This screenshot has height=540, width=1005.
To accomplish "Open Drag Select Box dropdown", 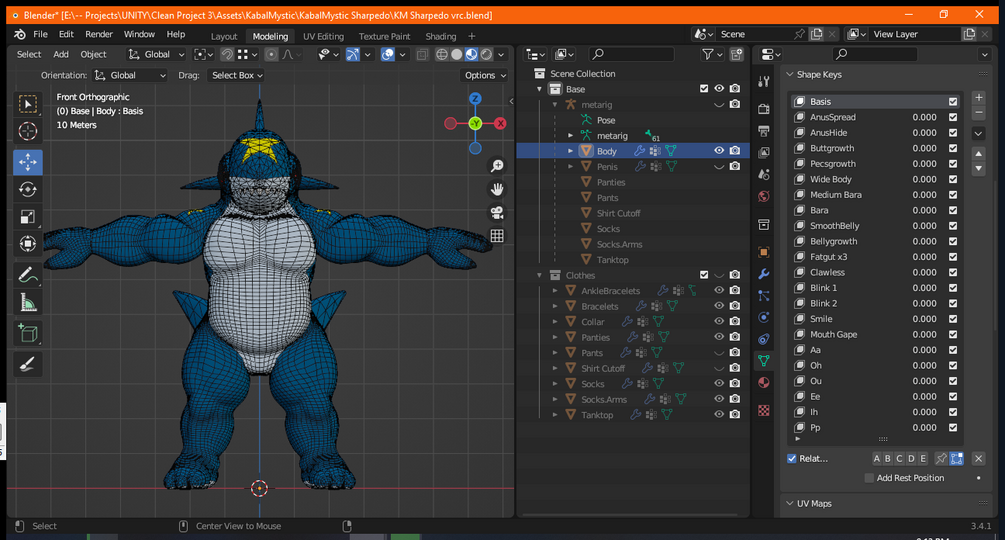I will [x=237, y=75].
